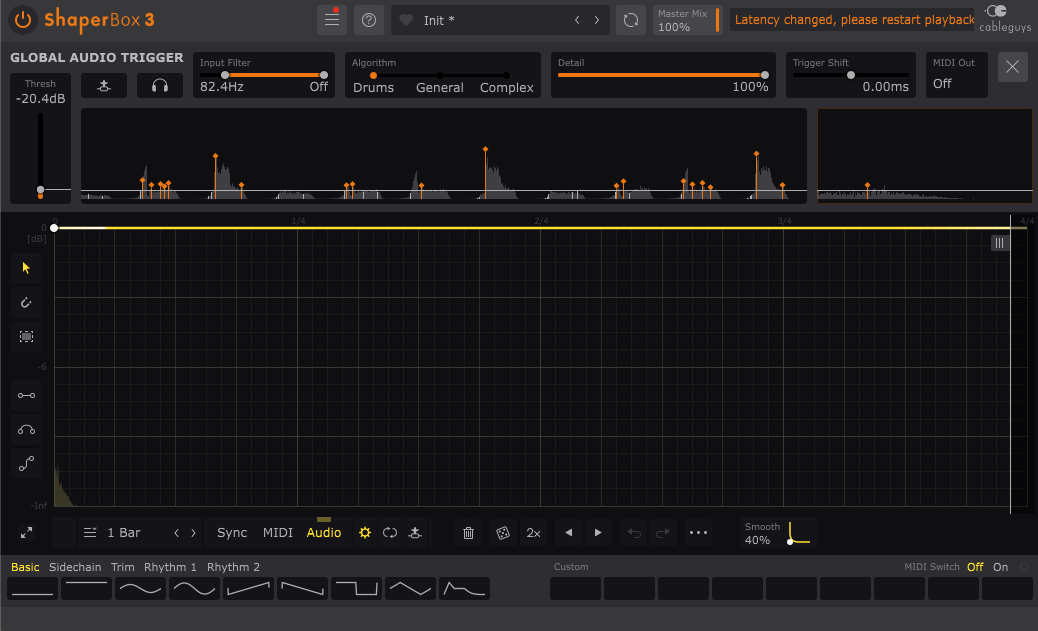The image size is (1038, 631).
Task: Open the 1 Bar length dropdown
Action: click(123, 533)
